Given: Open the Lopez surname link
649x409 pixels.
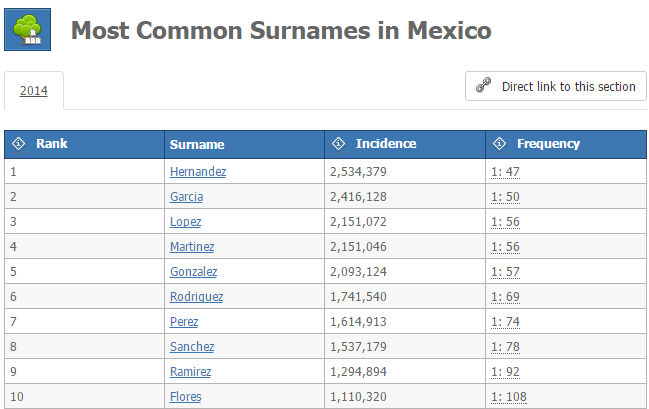Looking at the screenshot, I should 185,221.
